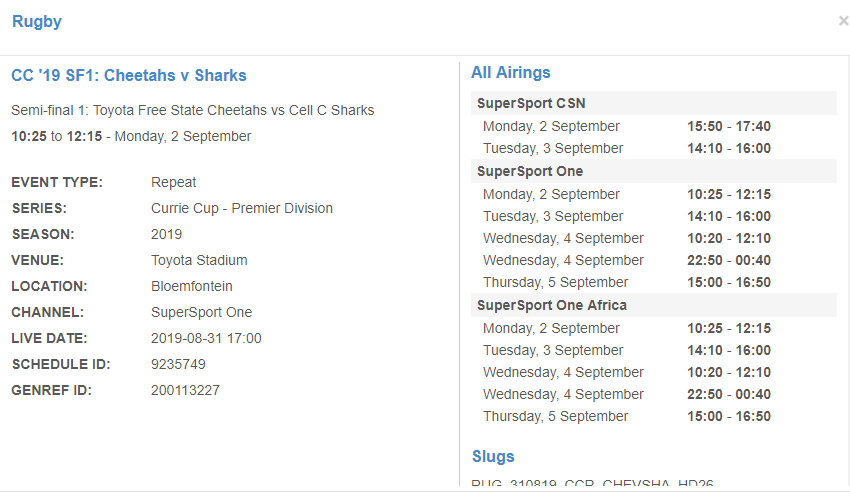
Task: Select SuperSport One Africa Wednesday 22:50 - 00:40 airing
Action: [728, 394]
